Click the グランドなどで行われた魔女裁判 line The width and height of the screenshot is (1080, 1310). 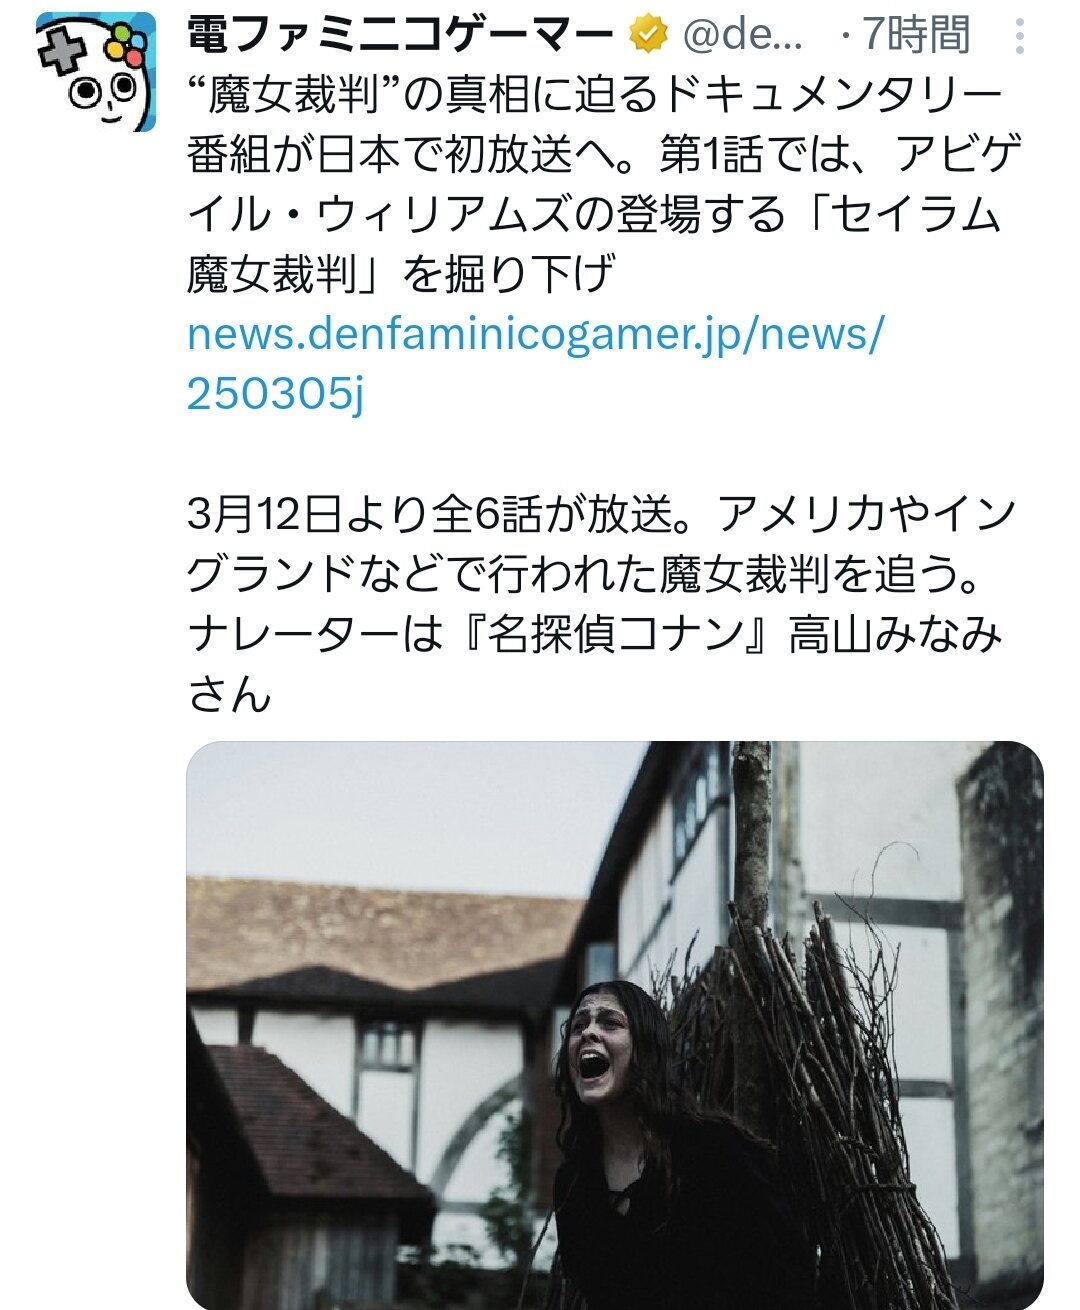[594, 575]
